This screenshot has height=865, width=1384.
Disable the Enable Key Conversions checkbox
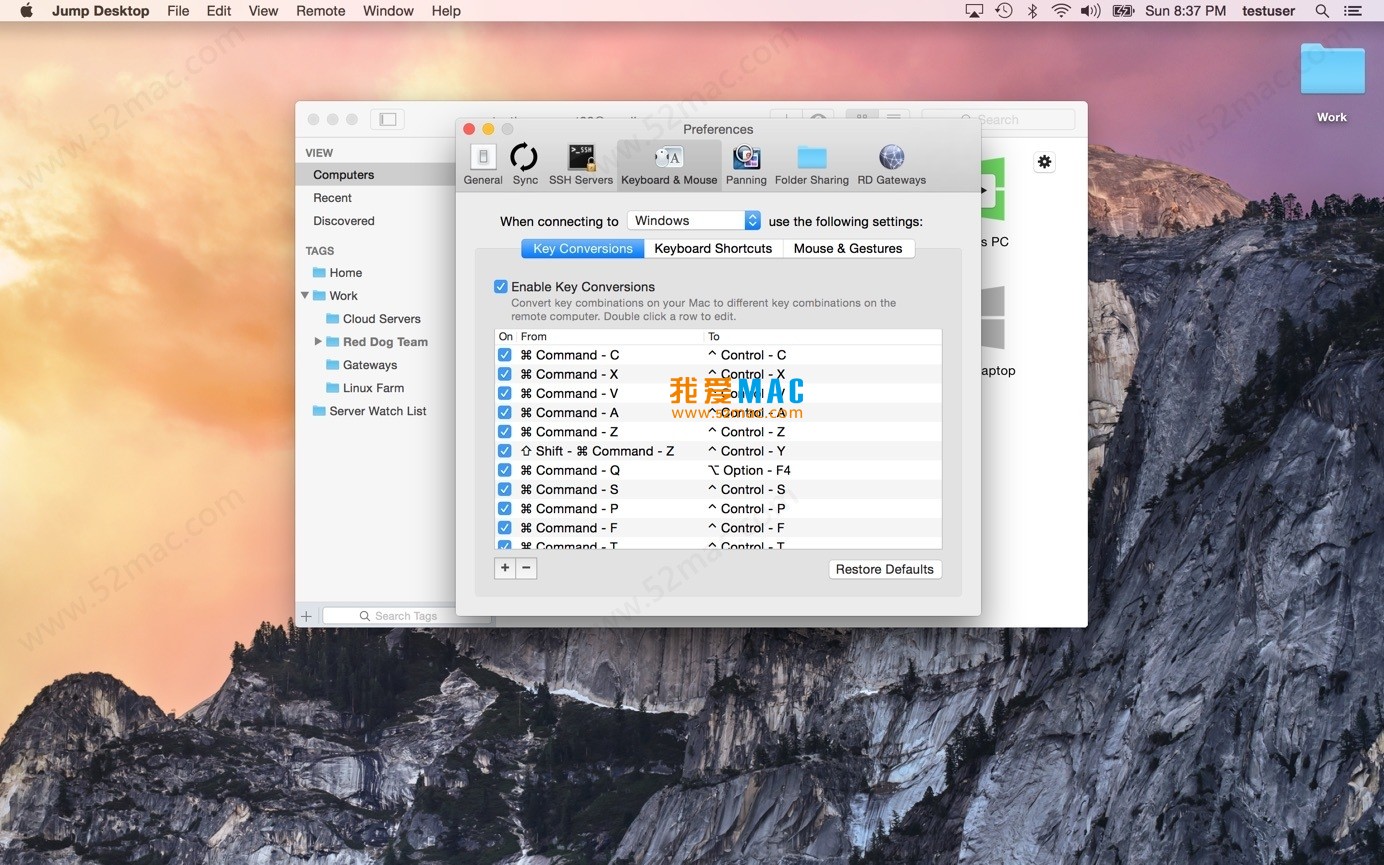pos(501,287)
